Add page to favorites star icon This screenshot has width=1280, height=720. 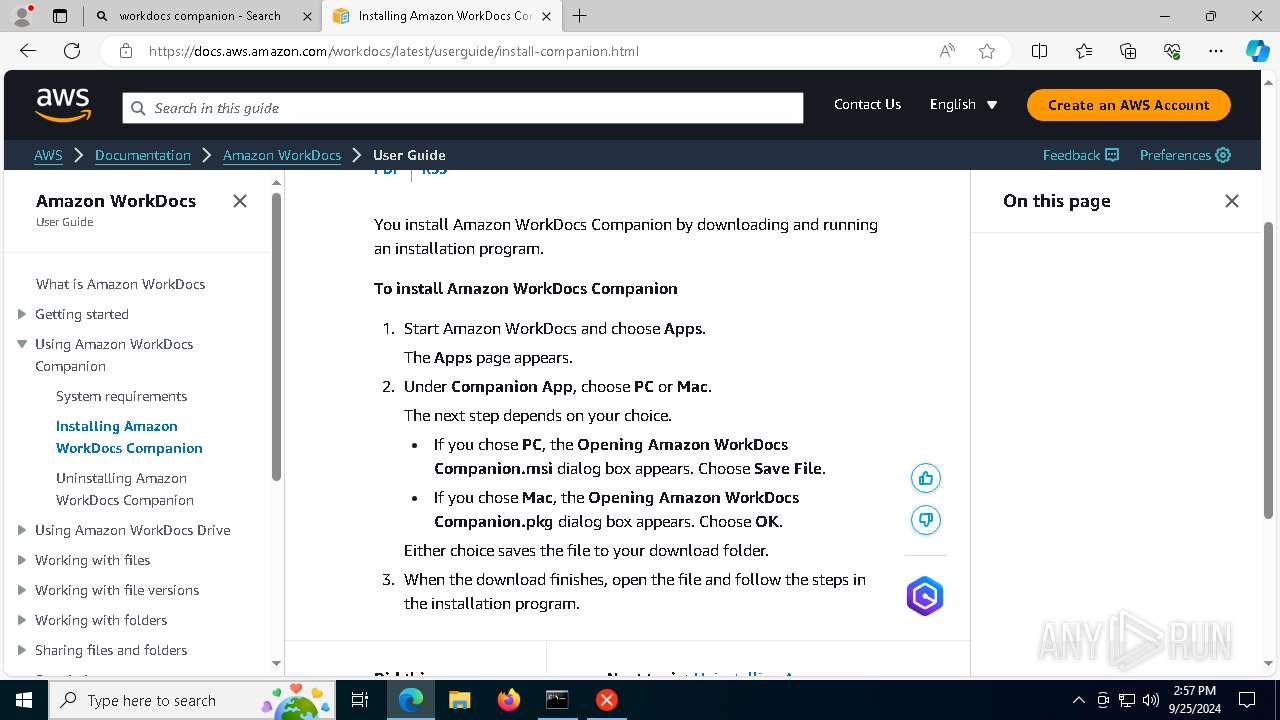987,51
